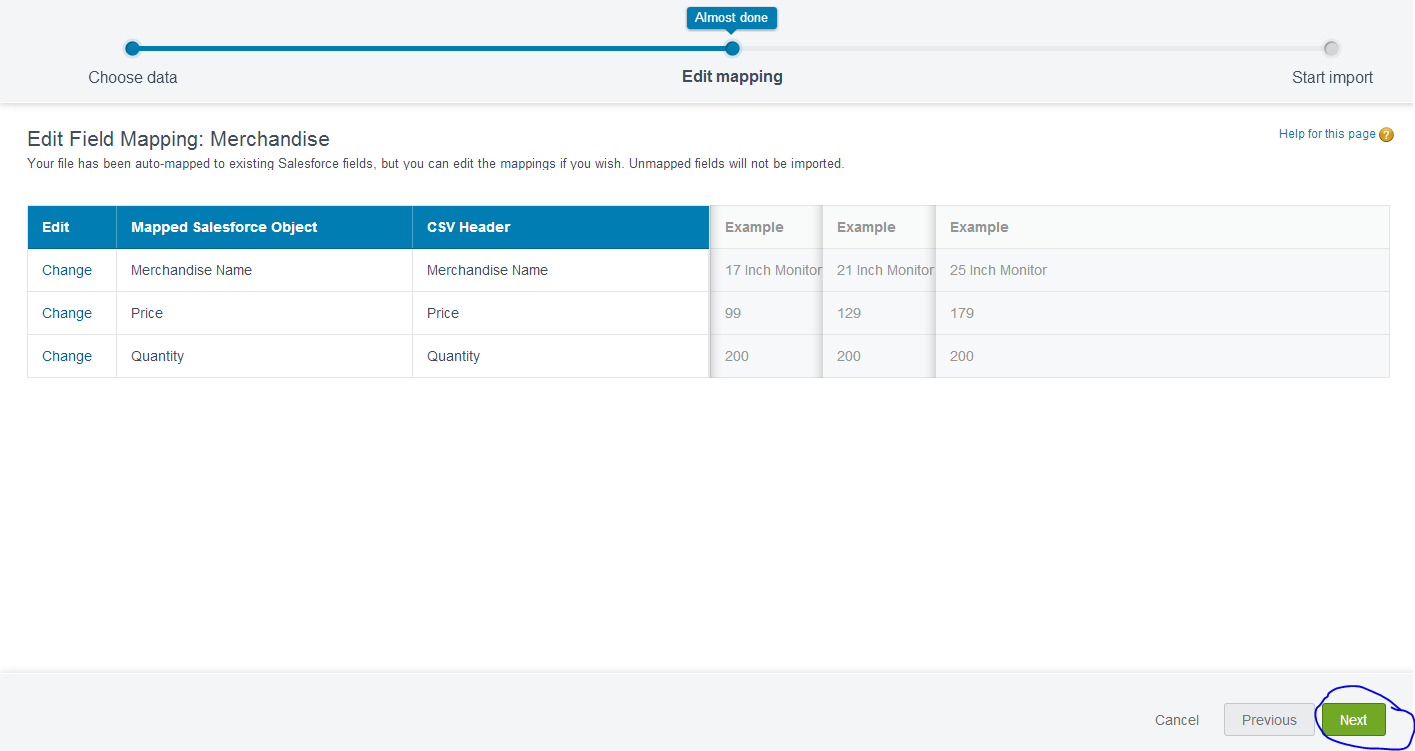
Task: Click Change for Merchandise Name mapping
Action: tap(67, 270)
